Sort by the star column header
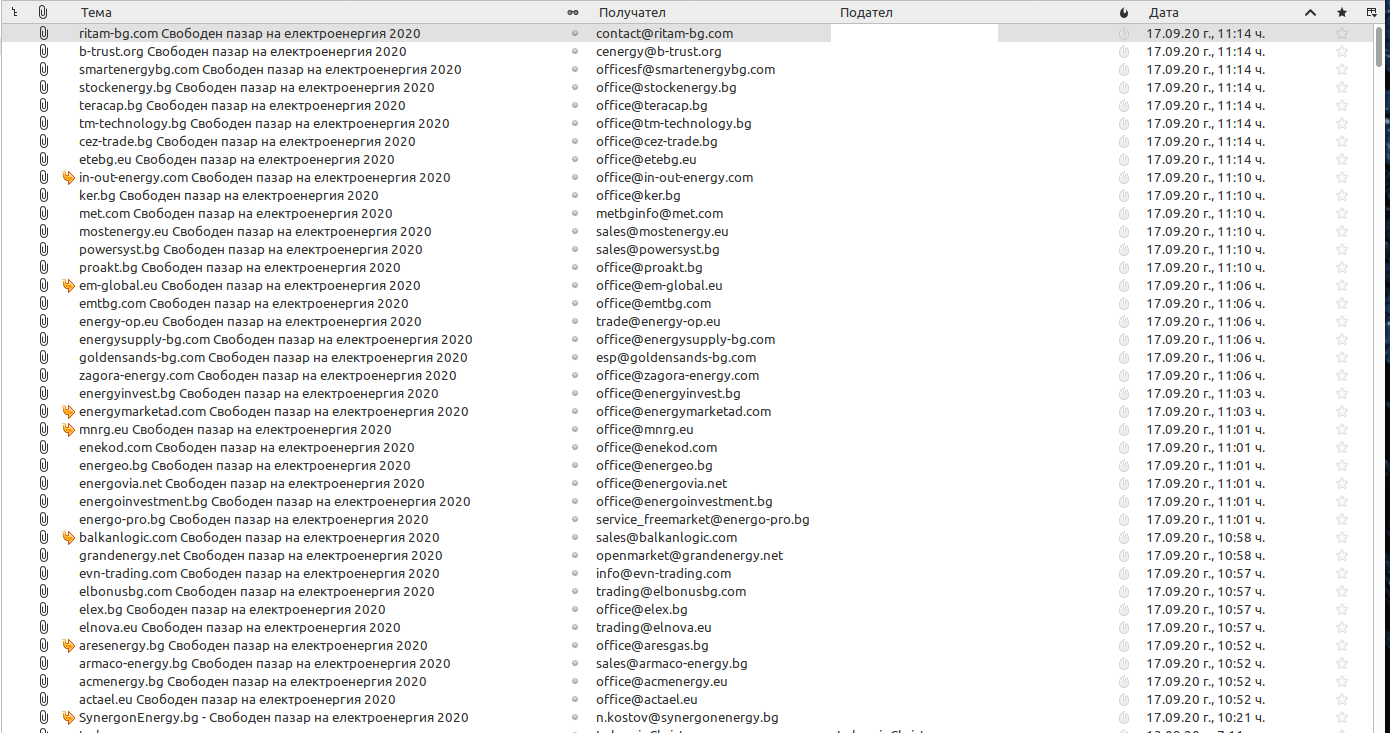1390x733 pixels. pos(1342,13)
